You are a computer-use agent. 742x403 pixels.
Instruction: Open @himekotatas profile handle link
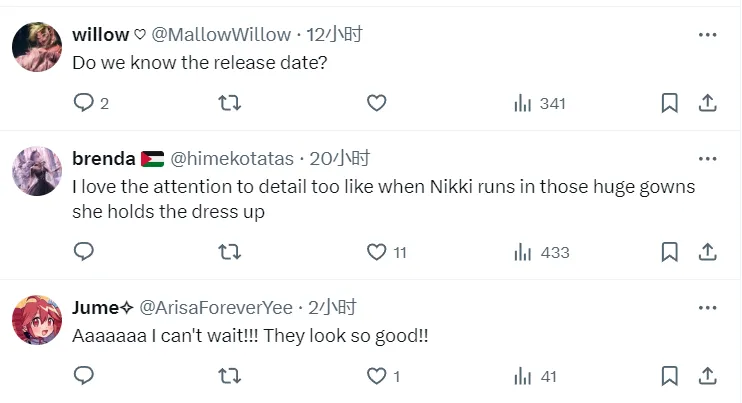tap(232, 159)
